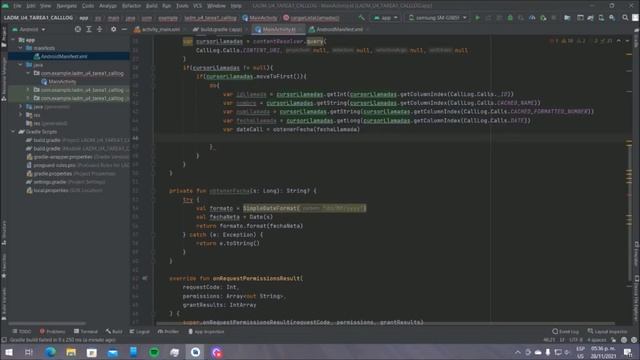Toggle tool window quick-access button bottom-left
The width and height of the screenshot is (640, 360).
4,340
